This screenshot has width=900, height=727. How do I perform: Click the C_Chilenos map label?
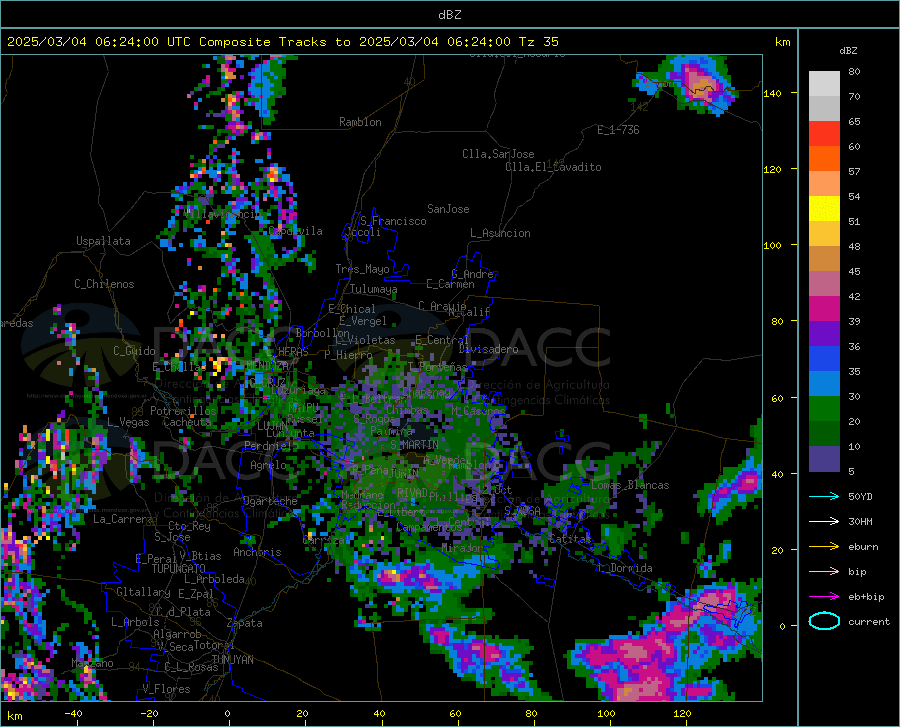point(104,284)
